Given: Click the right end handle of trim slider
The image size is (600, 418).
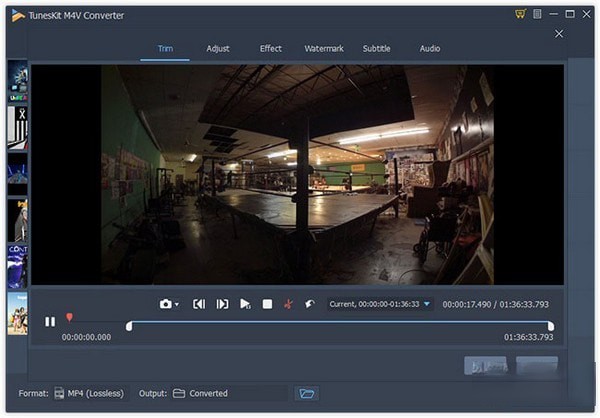Looking at the screenshot, I should 551,326.
